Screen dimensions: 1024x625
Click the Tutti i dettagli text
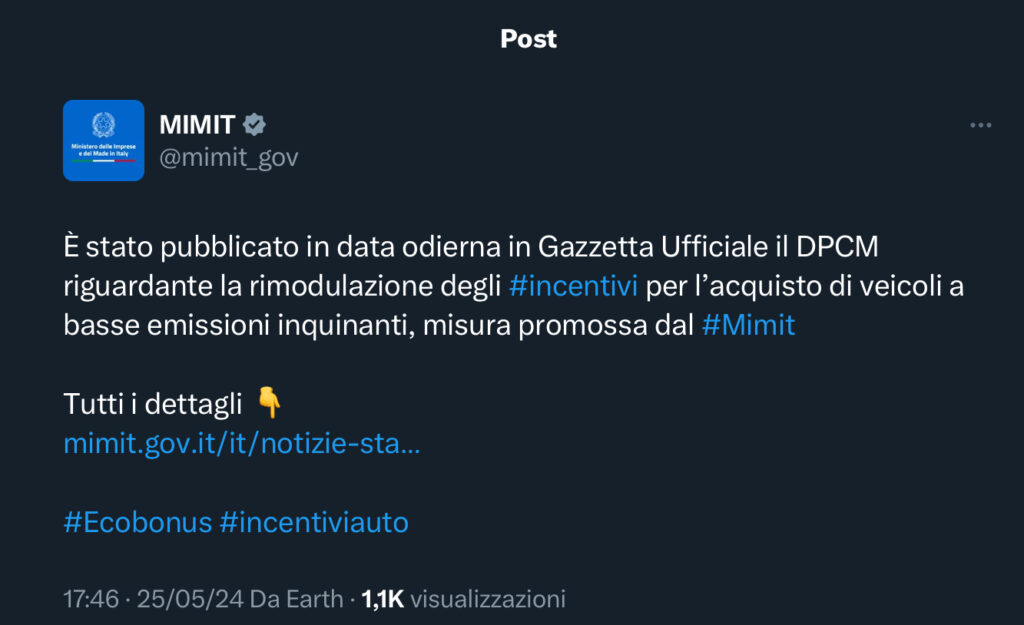153,404
